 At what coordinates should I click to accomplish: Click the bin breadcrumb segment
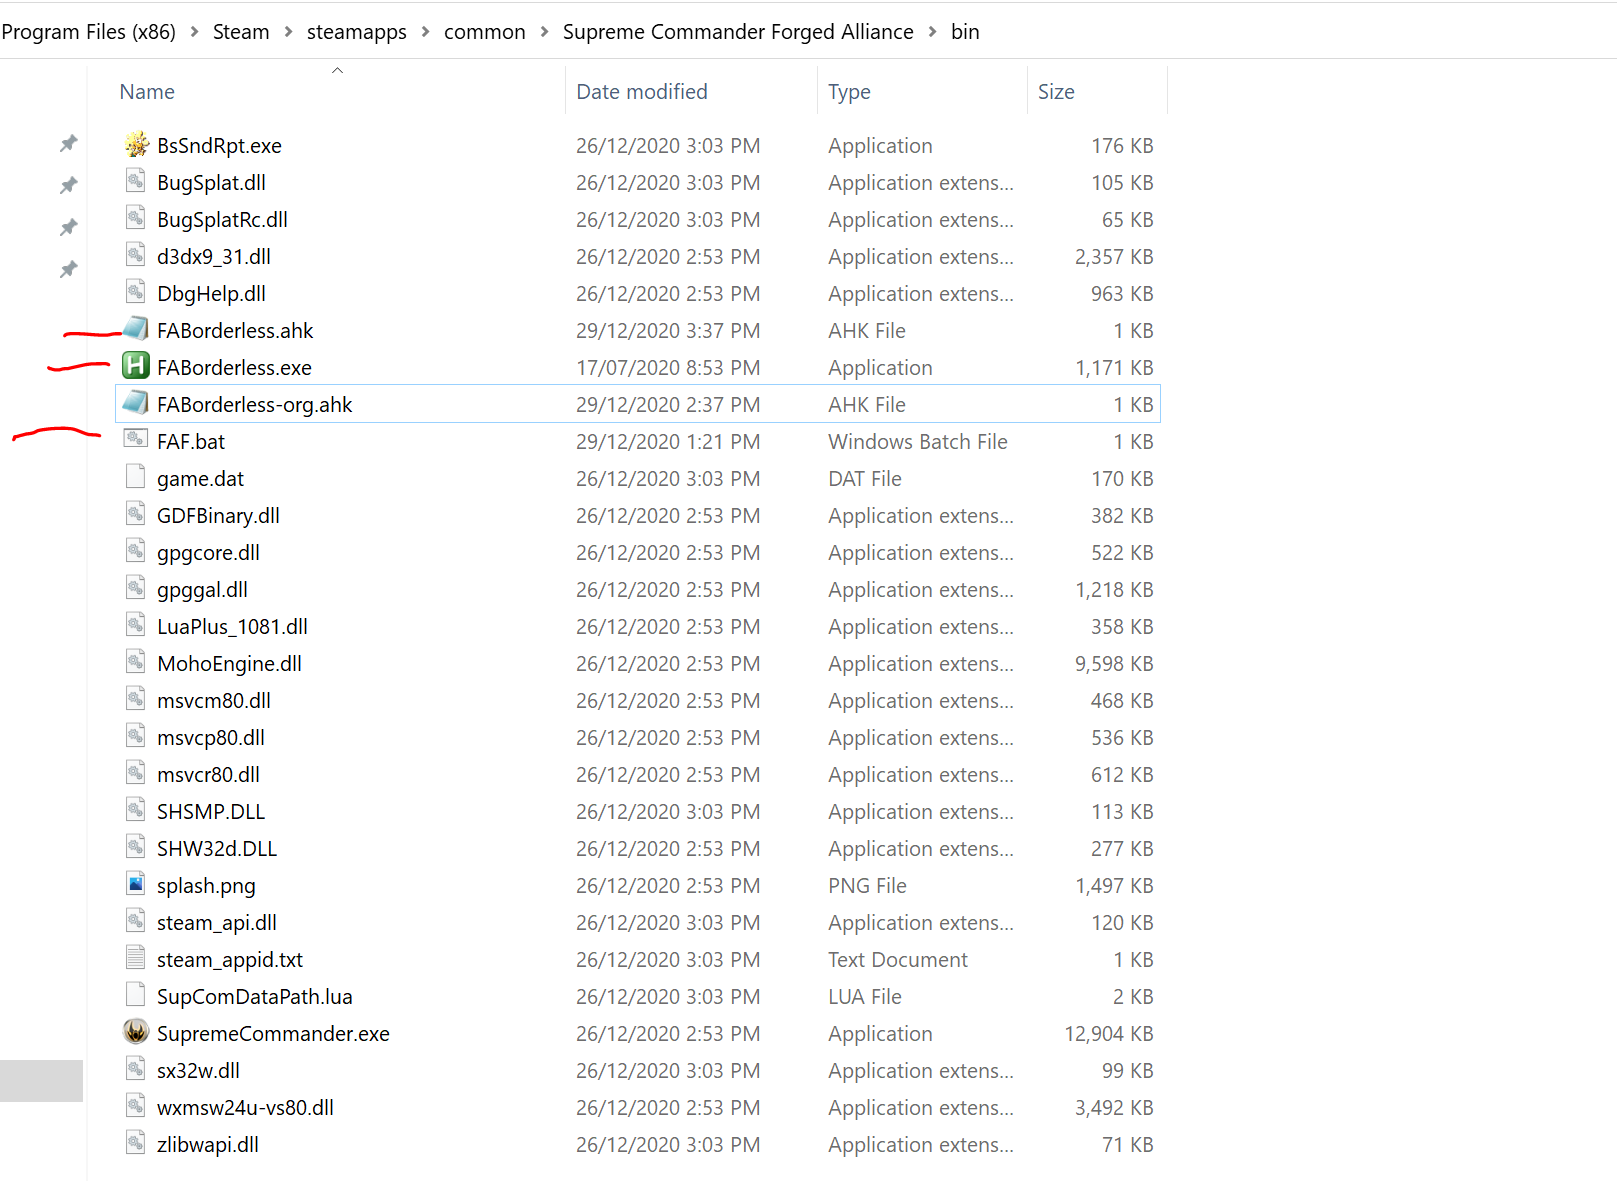coord(965,32)
